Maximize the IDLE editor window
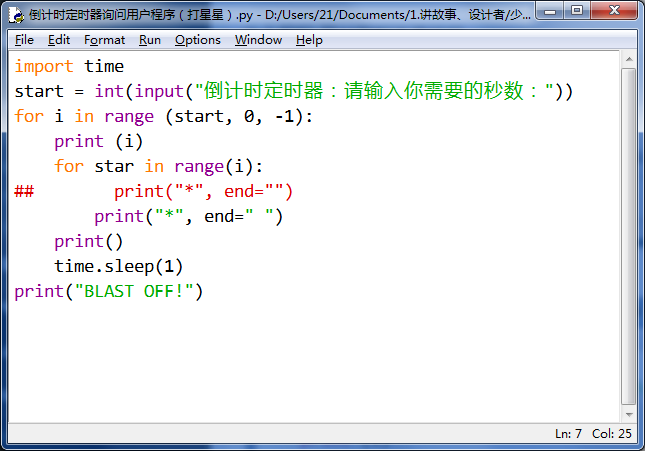645x451 pixels. [x=577, y=11]
